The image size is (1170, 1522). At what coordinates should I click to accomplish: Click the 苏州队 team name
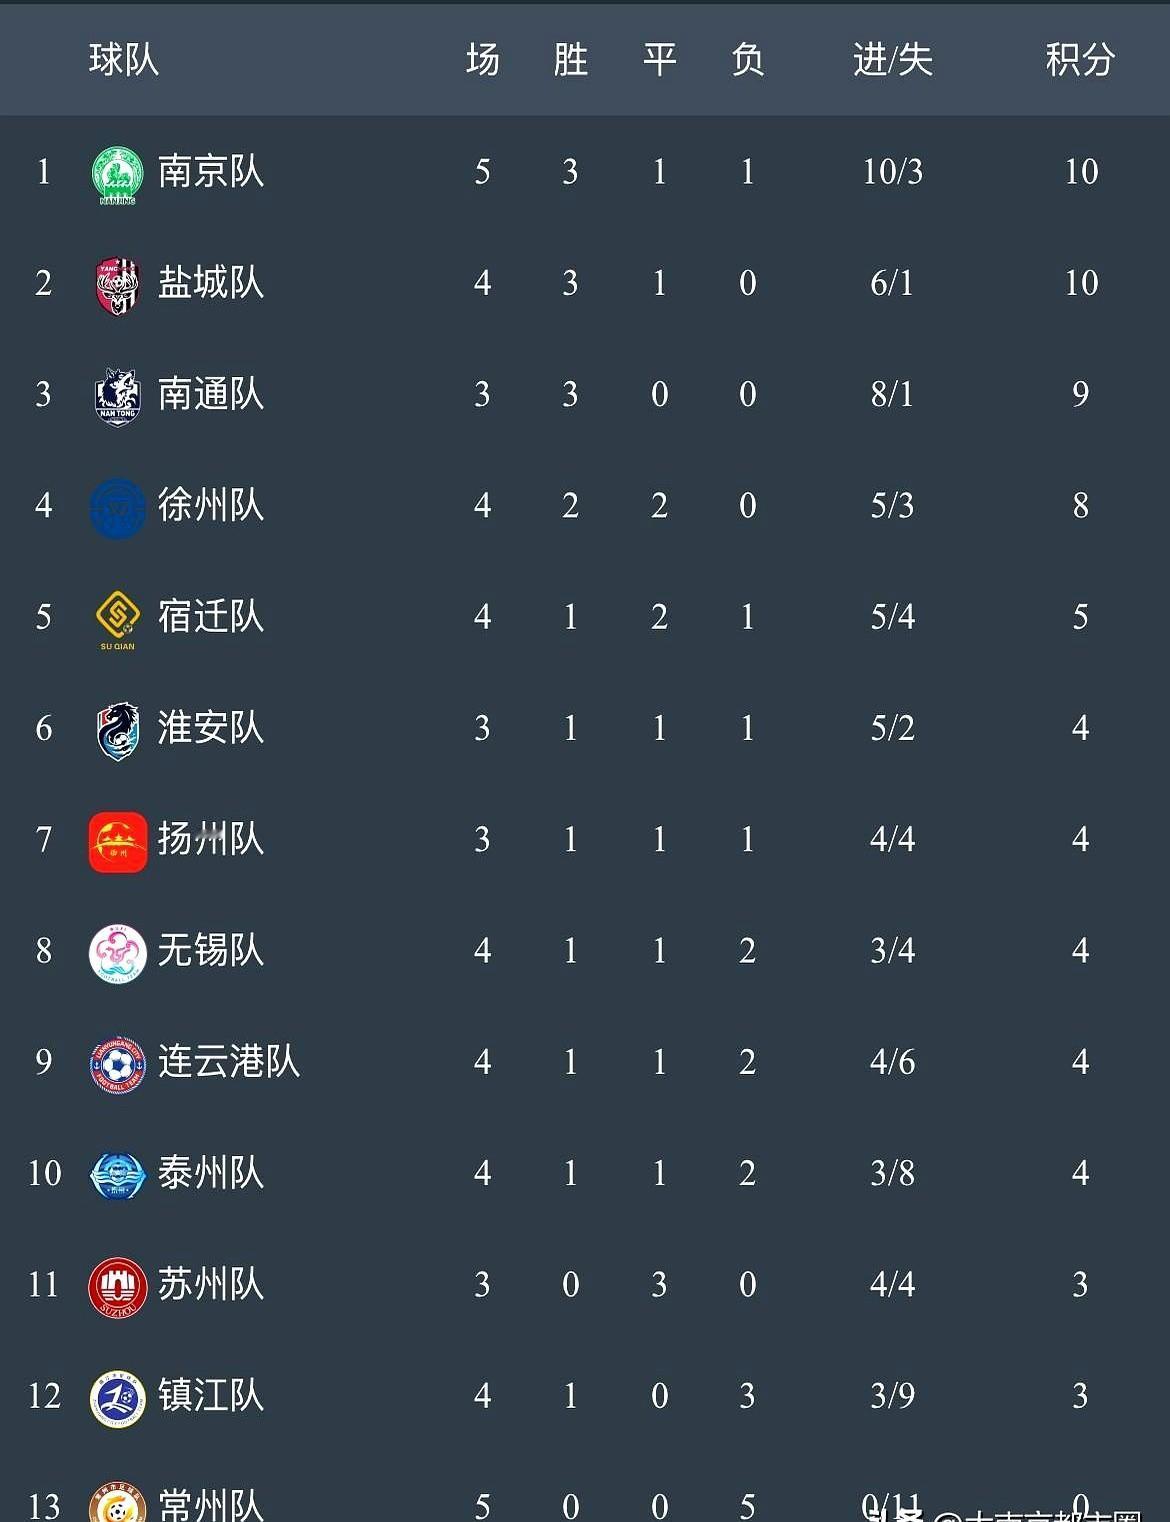[211, 1284]
